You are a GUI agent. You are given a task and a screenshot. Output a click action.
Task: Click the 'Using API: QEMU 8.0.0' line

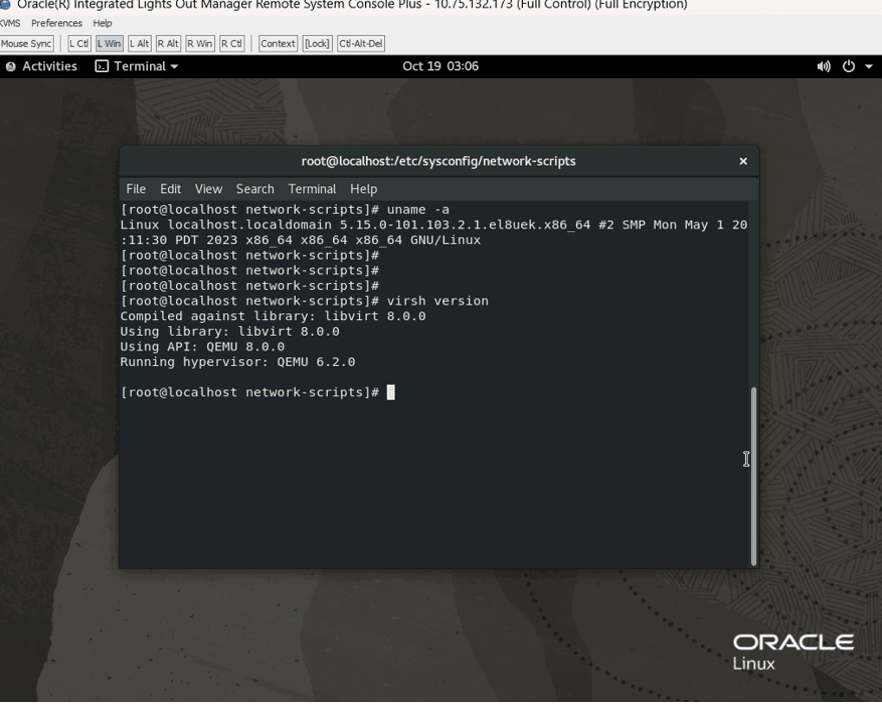coord(202,347)
